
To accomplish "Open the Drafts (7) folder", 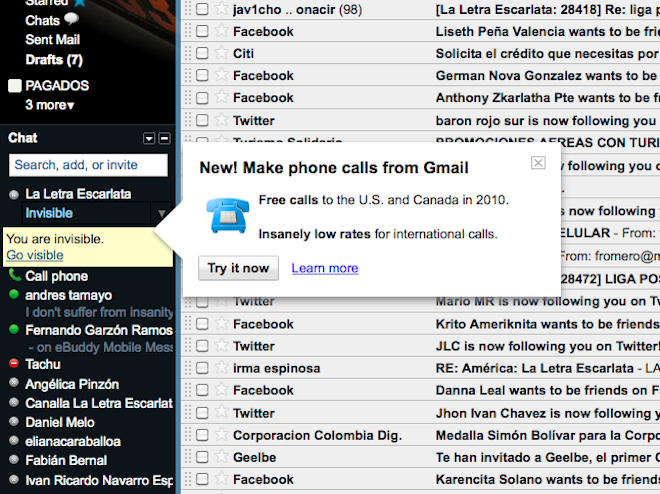I will (x=54, y=60).
